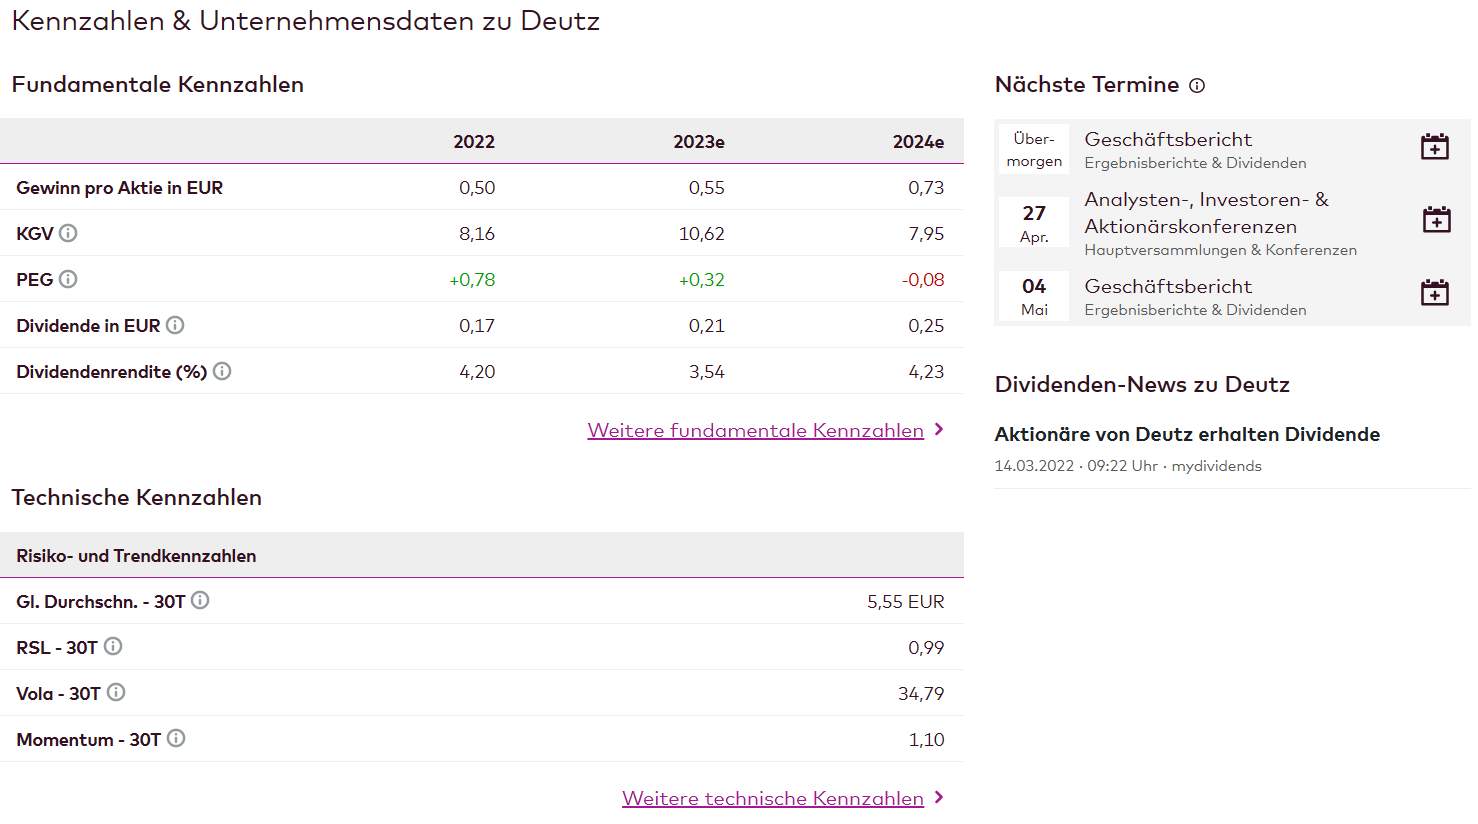Screen dimensions: 1478x824
Task: Expand Weitere fundamentale Kennzahlen via its chevron
Action: (x=938, y=429)
